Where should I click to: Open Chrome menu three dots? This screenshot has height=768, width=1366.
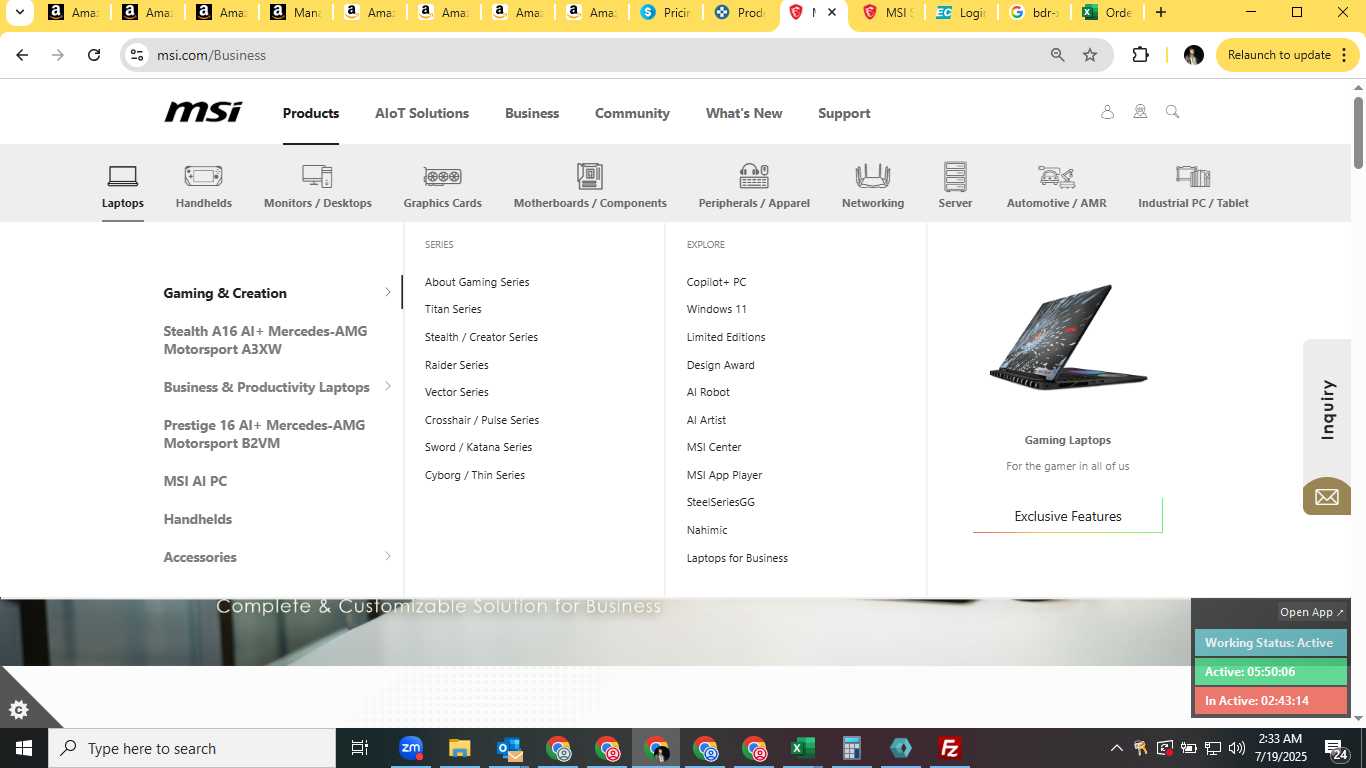point(1345,55)
